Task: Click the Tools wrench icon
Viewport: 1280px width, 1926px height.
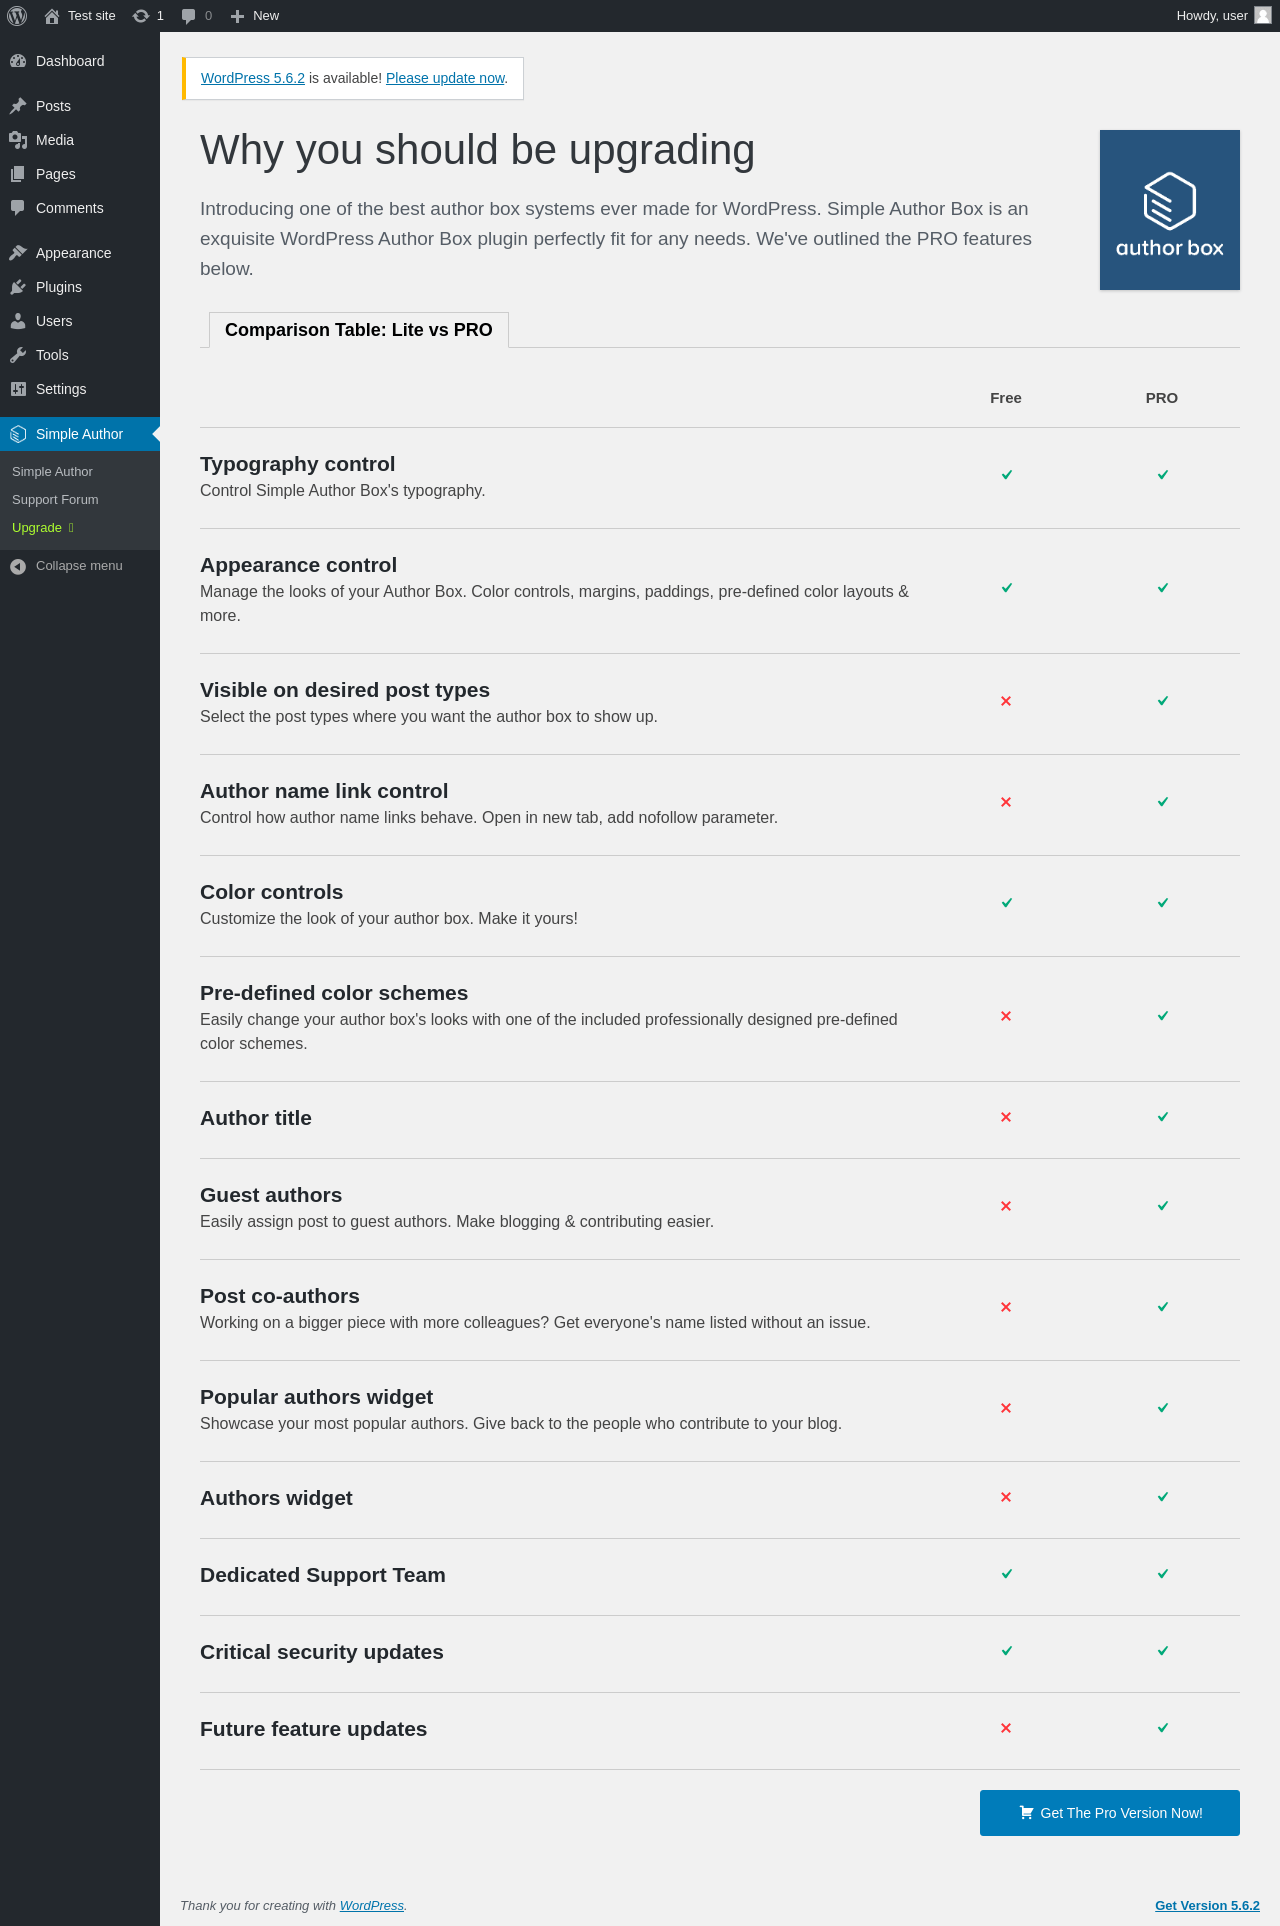Action: tap(18, 355)
